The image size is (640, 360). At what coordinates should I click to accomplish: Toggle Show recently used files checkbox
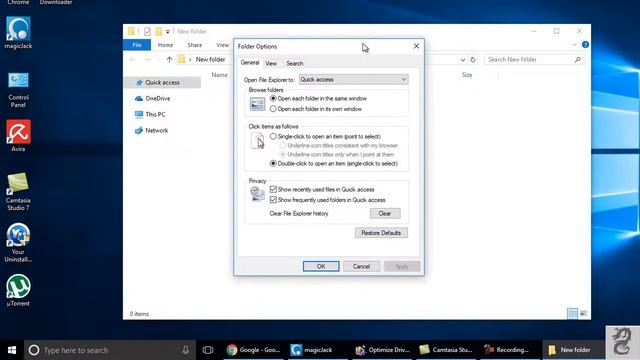click(273, 189)
